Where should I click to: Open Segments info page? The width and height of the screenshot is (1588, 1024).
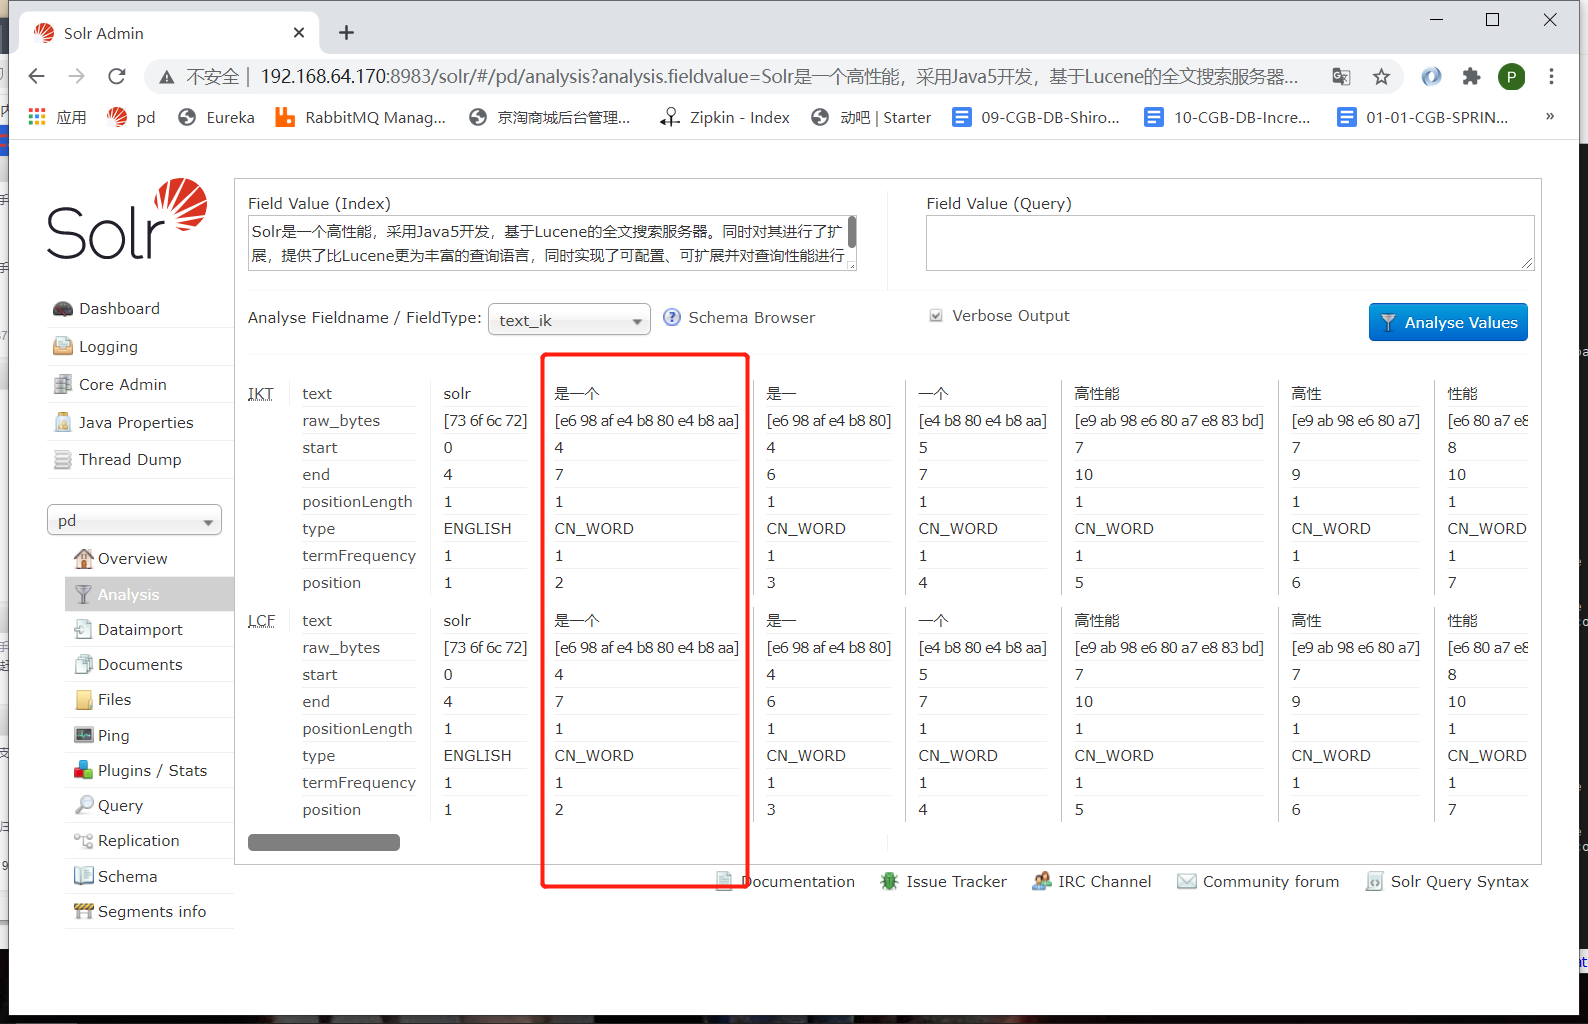coord(152,911)
